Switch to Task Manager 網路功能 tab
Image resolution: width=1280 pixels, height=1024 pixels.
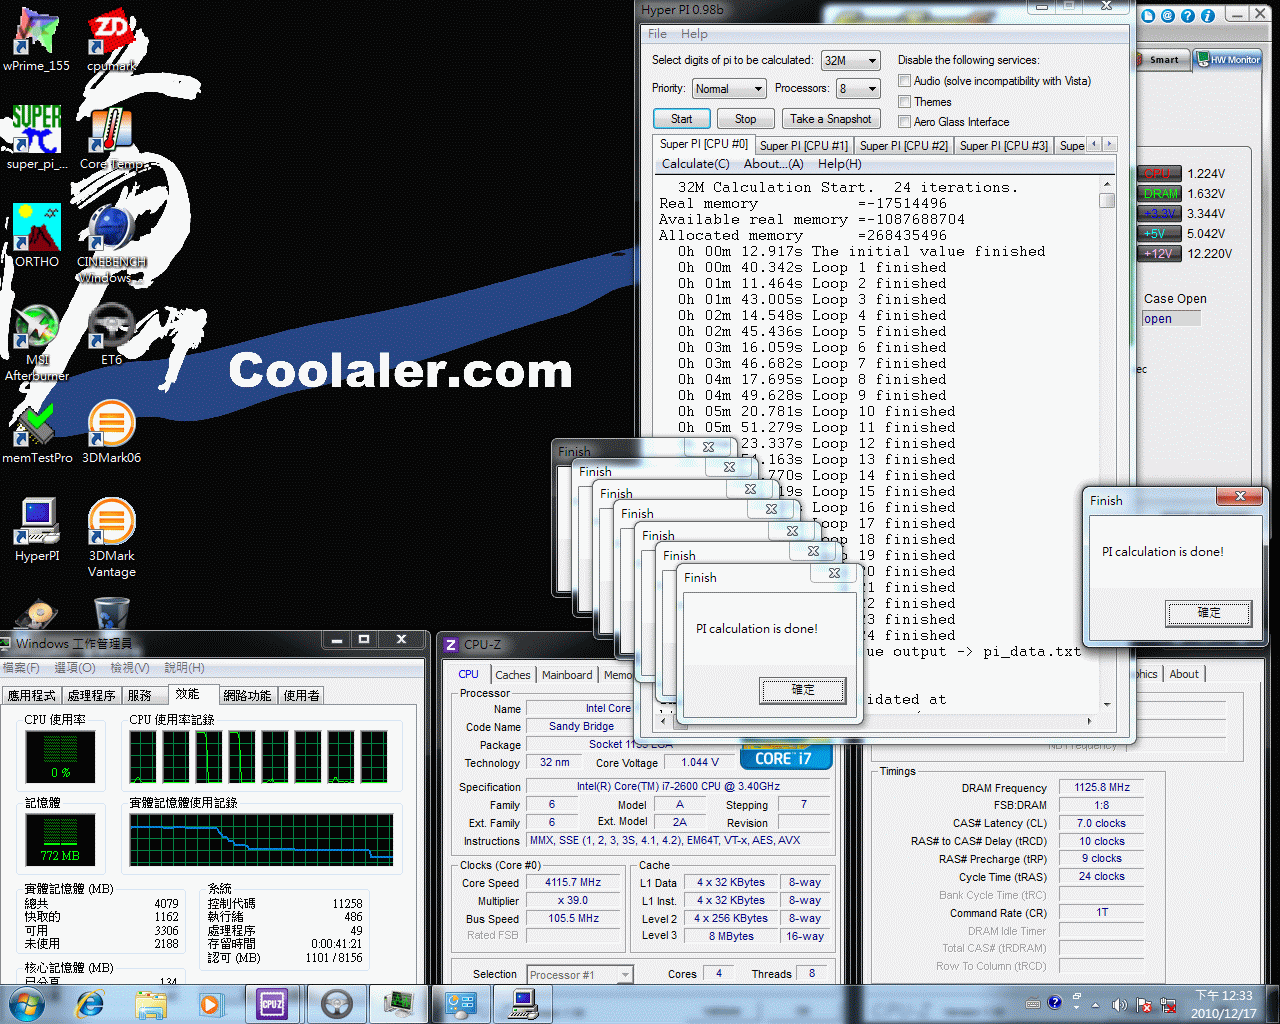(x=247, y=695)
